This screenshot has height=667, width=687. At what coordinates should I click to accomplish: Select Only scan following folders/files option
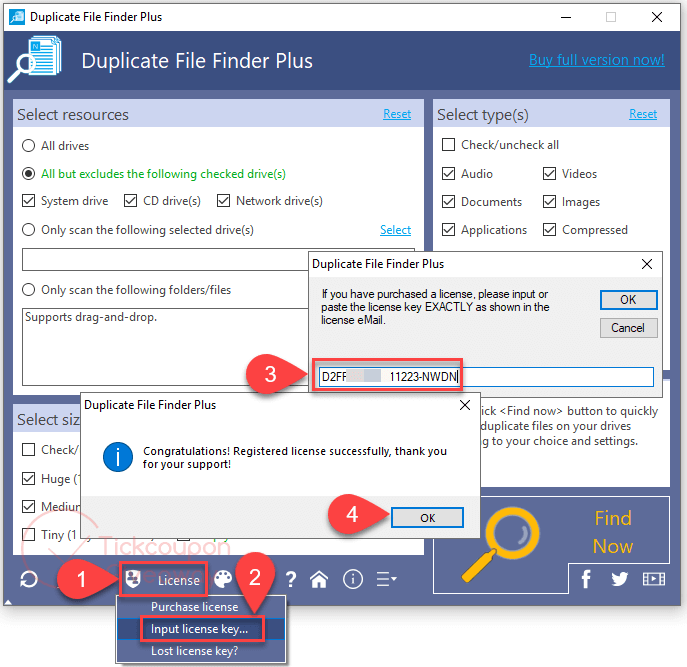tap(28, 290)
